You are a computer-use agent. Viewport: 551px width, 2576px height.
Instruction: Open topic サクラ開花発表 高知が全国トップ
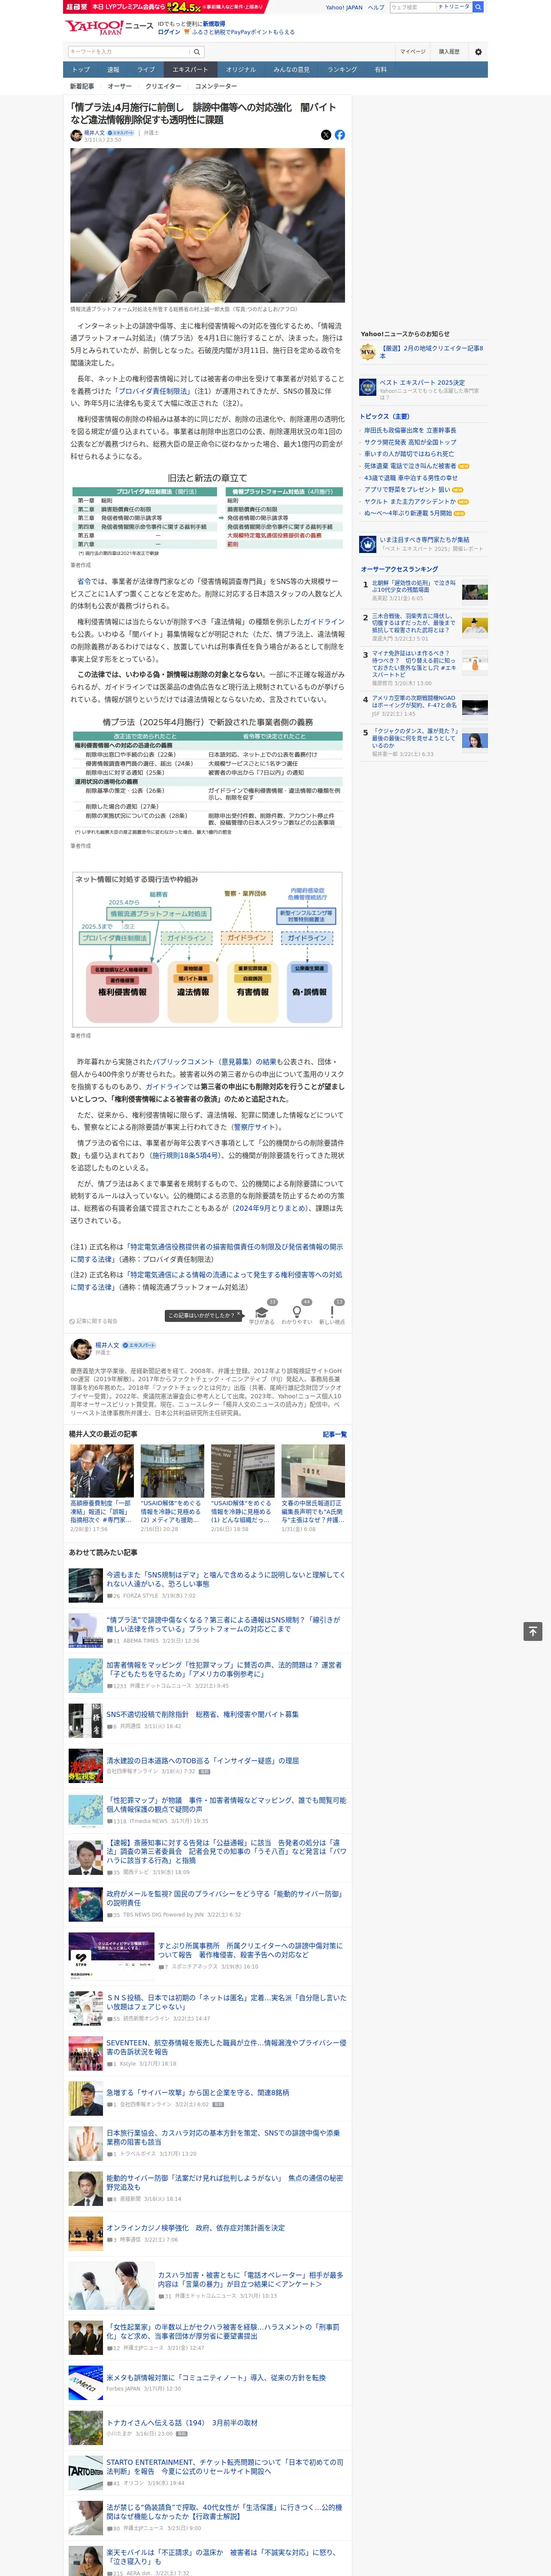click(410, 442)
